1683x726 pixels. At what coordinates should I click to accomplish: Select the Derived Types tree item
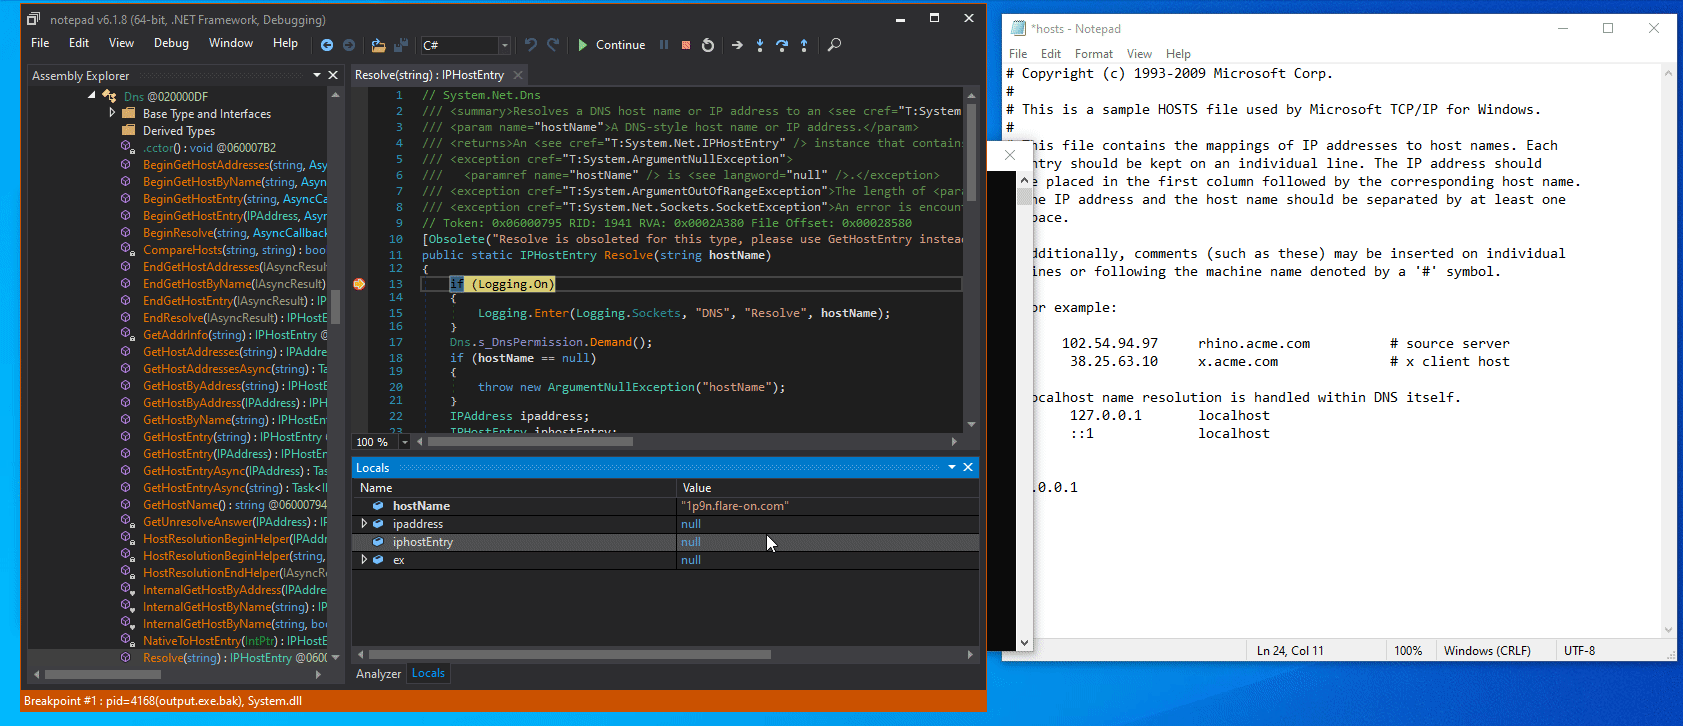pos(178,131)
